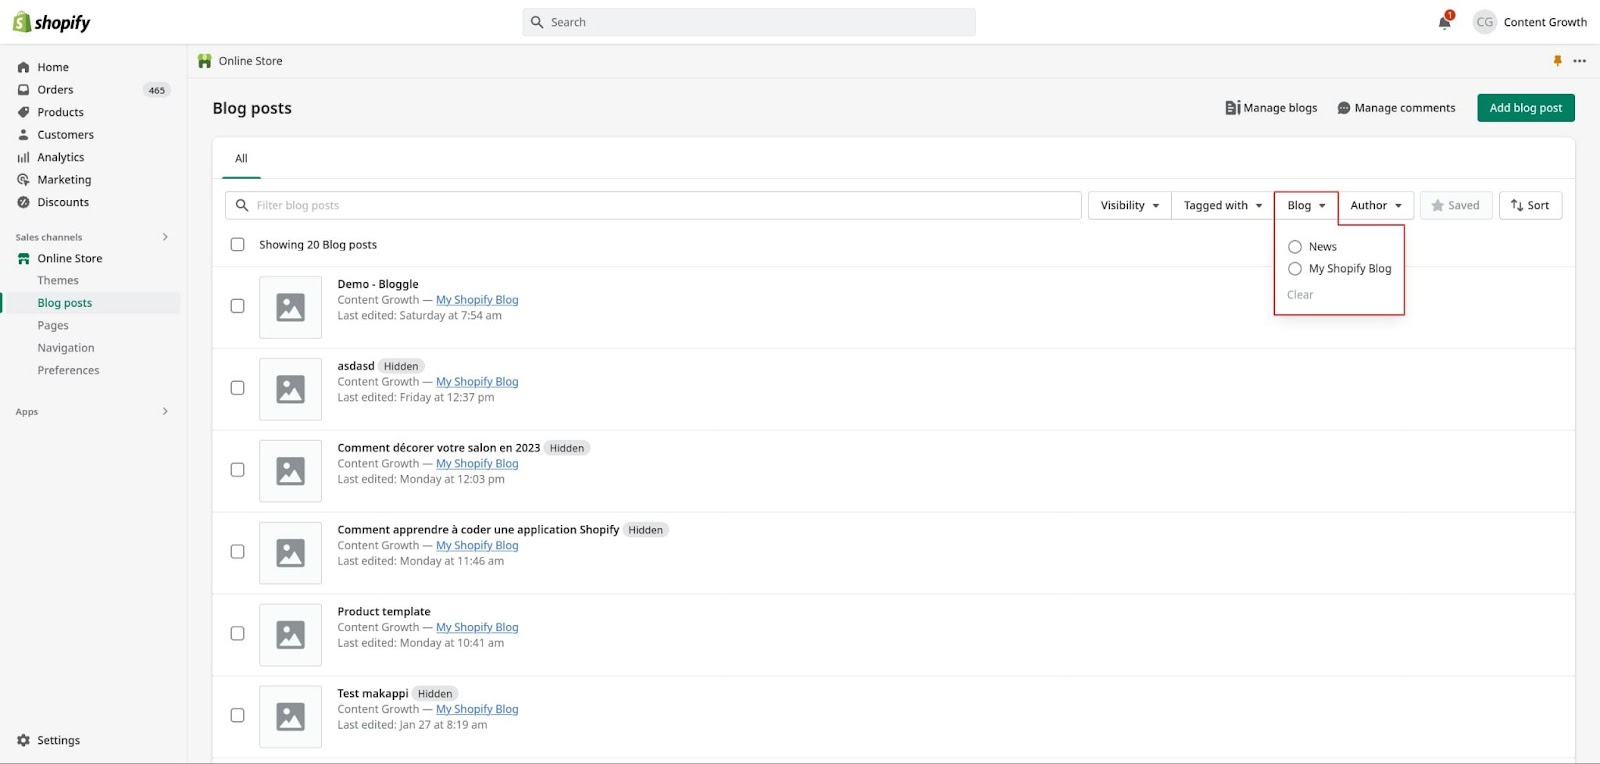
Task: Click the Sort button
Action: [x=1531, y=205]
